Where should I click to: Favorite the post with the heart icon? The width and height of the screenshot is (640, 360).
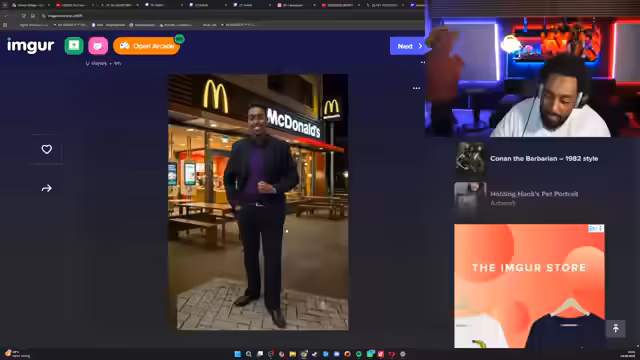47,149
